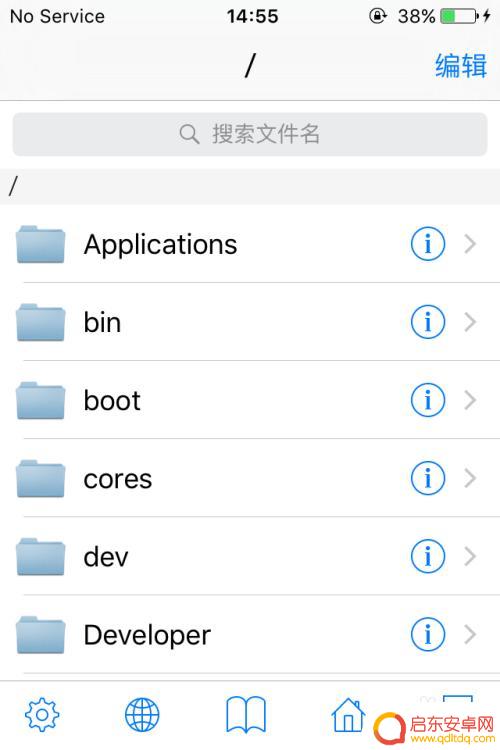The image size is (500, 750).
Task: Tap the Applications folder icon
Action: [40, 244]
